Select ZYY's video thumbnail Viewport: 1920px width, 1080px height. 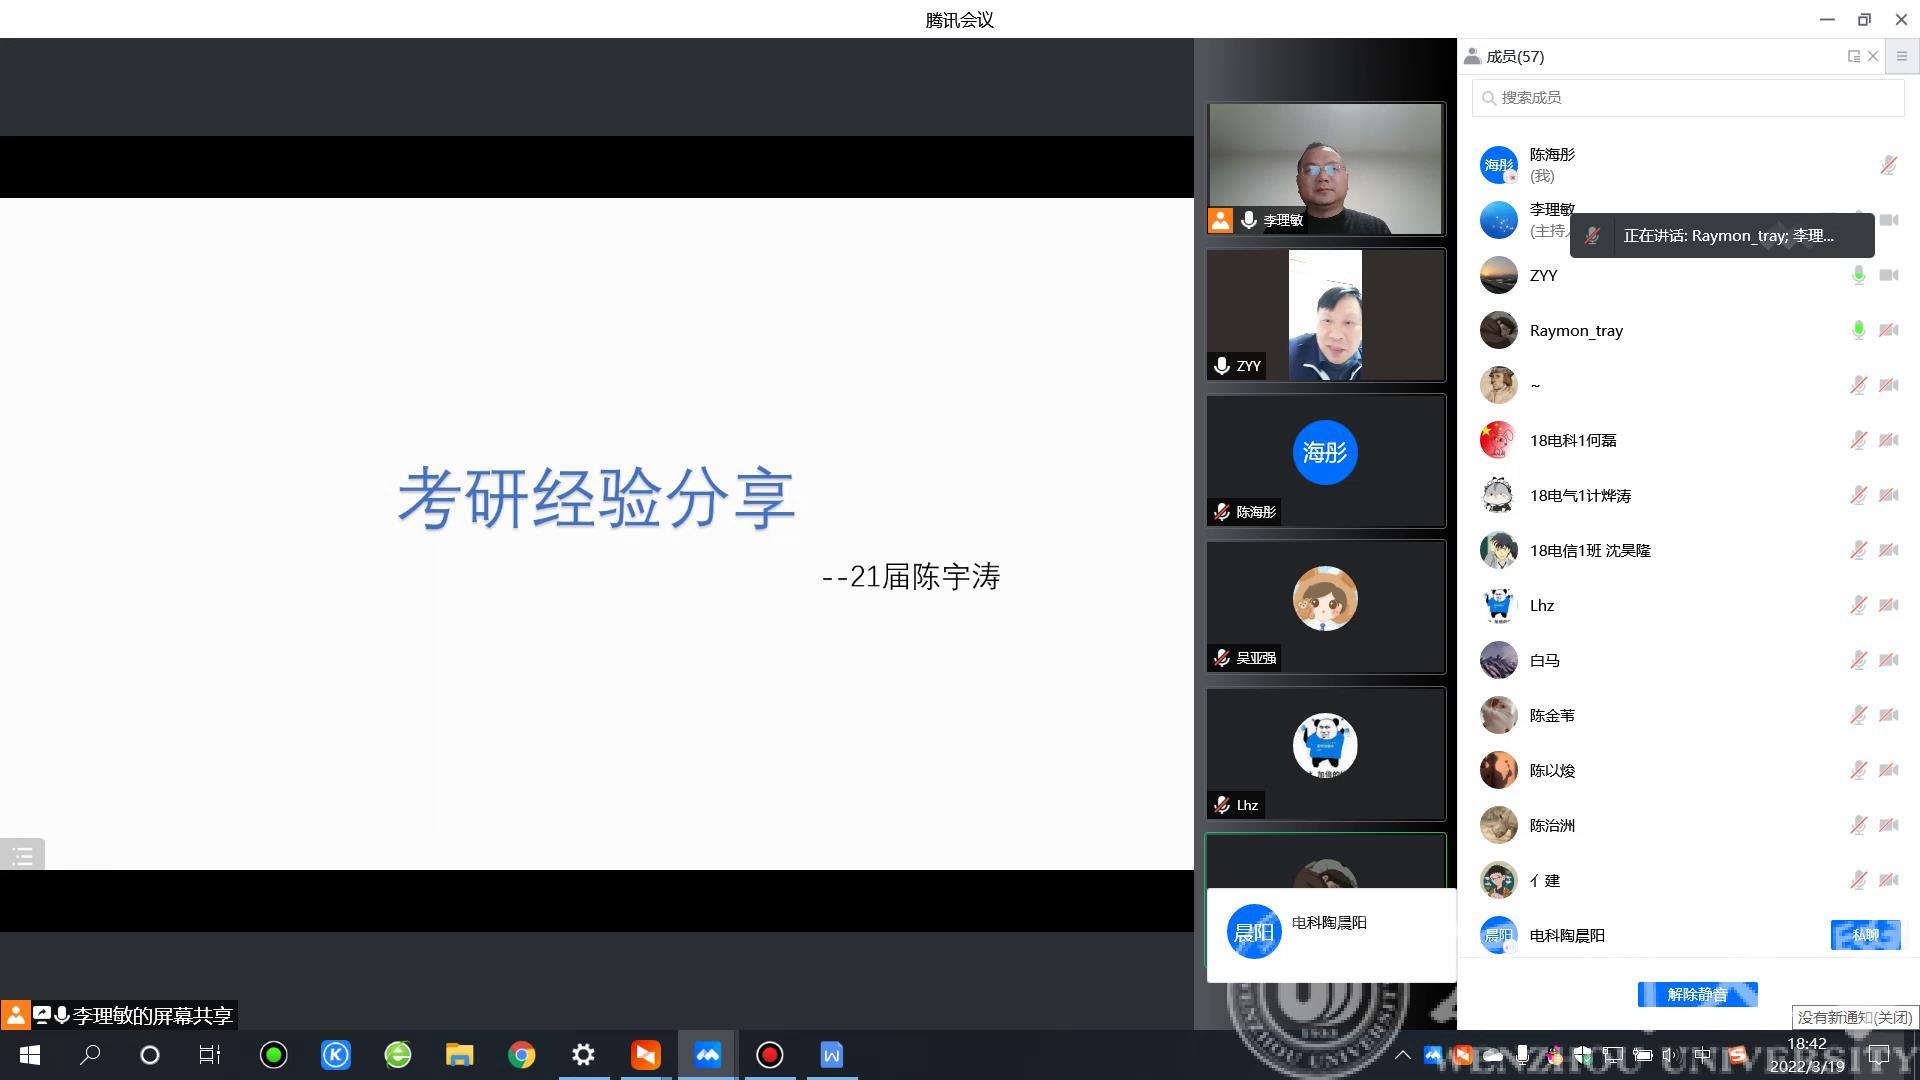[1325, 315]
